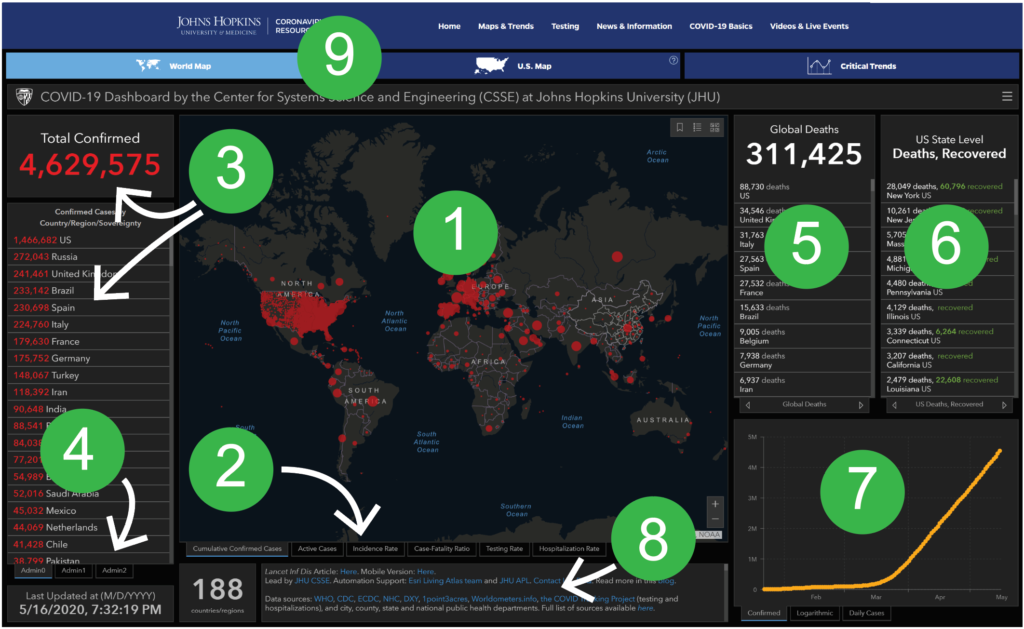Open the Testing menu item
The image size is (1024, 629).
(x=565, y=26)
